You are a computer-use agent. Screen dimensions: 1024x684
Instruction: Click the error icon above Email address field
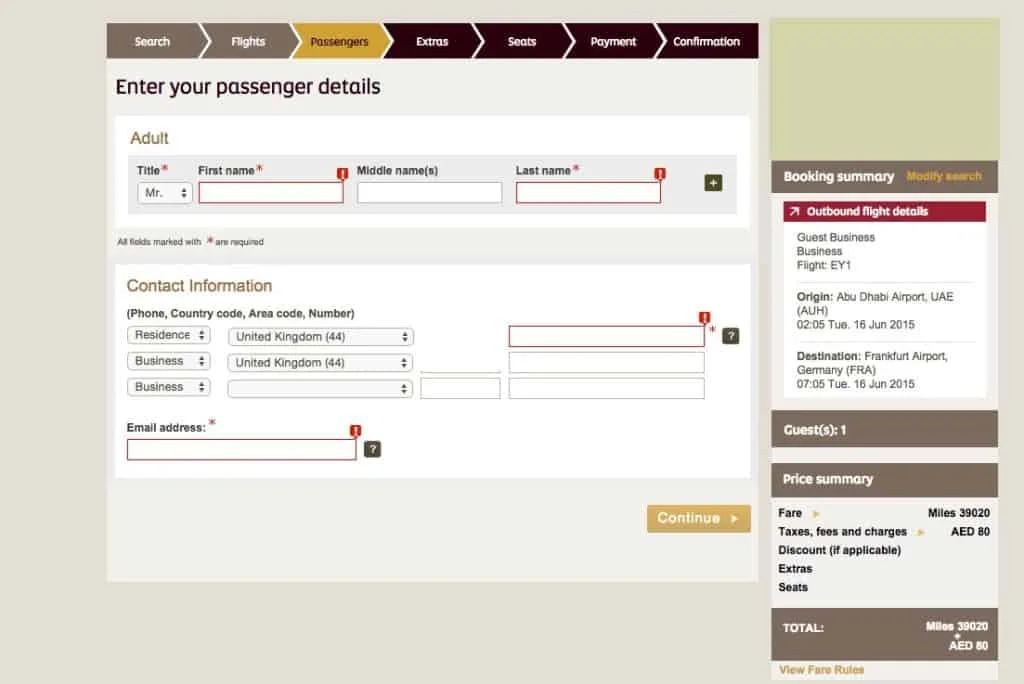355,431
